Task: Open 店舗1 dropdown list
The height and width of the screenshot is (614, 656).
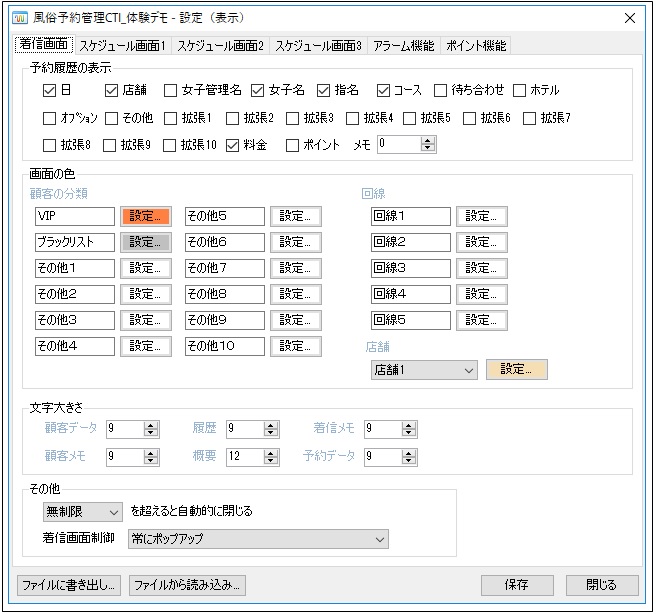Action: (423, 369)
